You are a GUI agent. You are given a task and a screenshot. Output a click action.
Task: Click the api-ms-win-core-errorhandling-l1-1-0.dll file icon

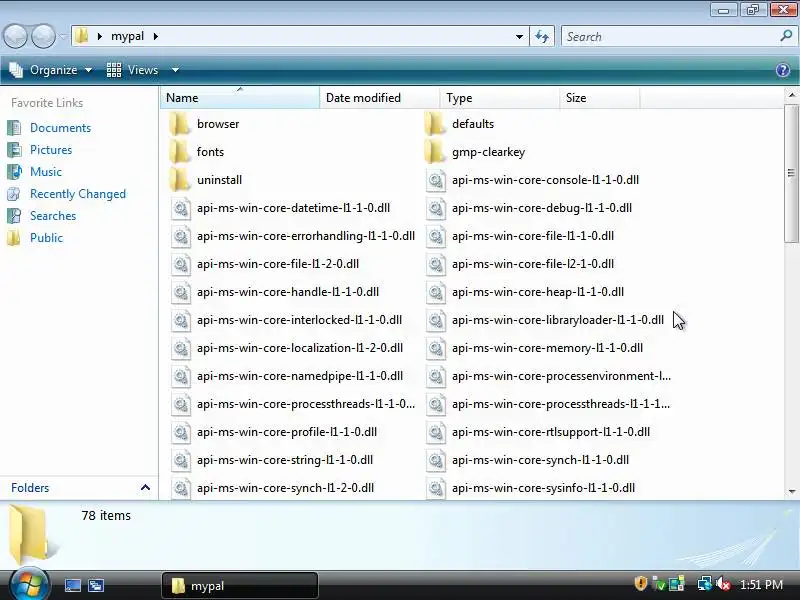click(181, 236)
